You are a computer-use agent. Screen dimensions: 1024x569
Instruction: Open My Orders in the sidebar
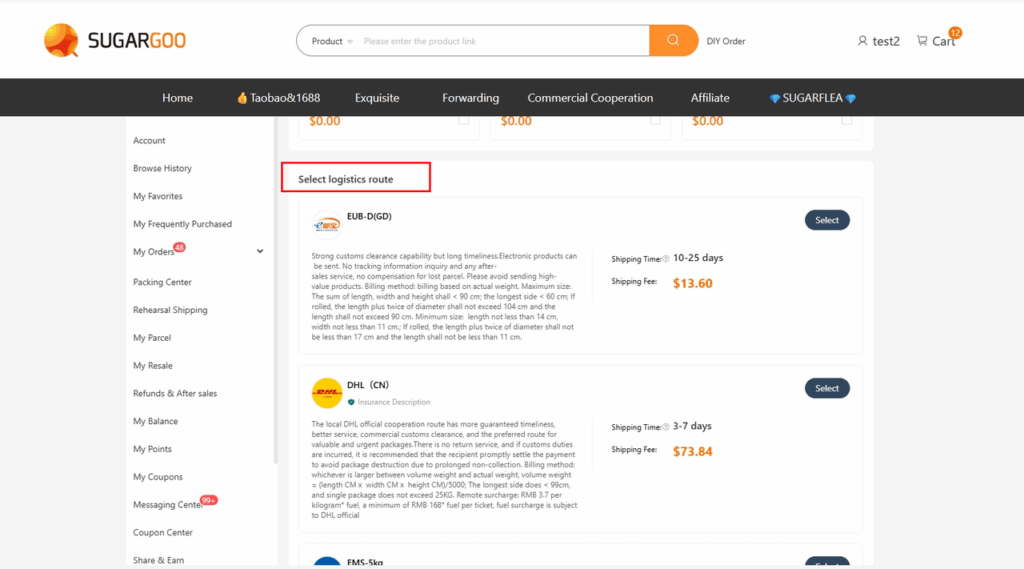(153, 252)
